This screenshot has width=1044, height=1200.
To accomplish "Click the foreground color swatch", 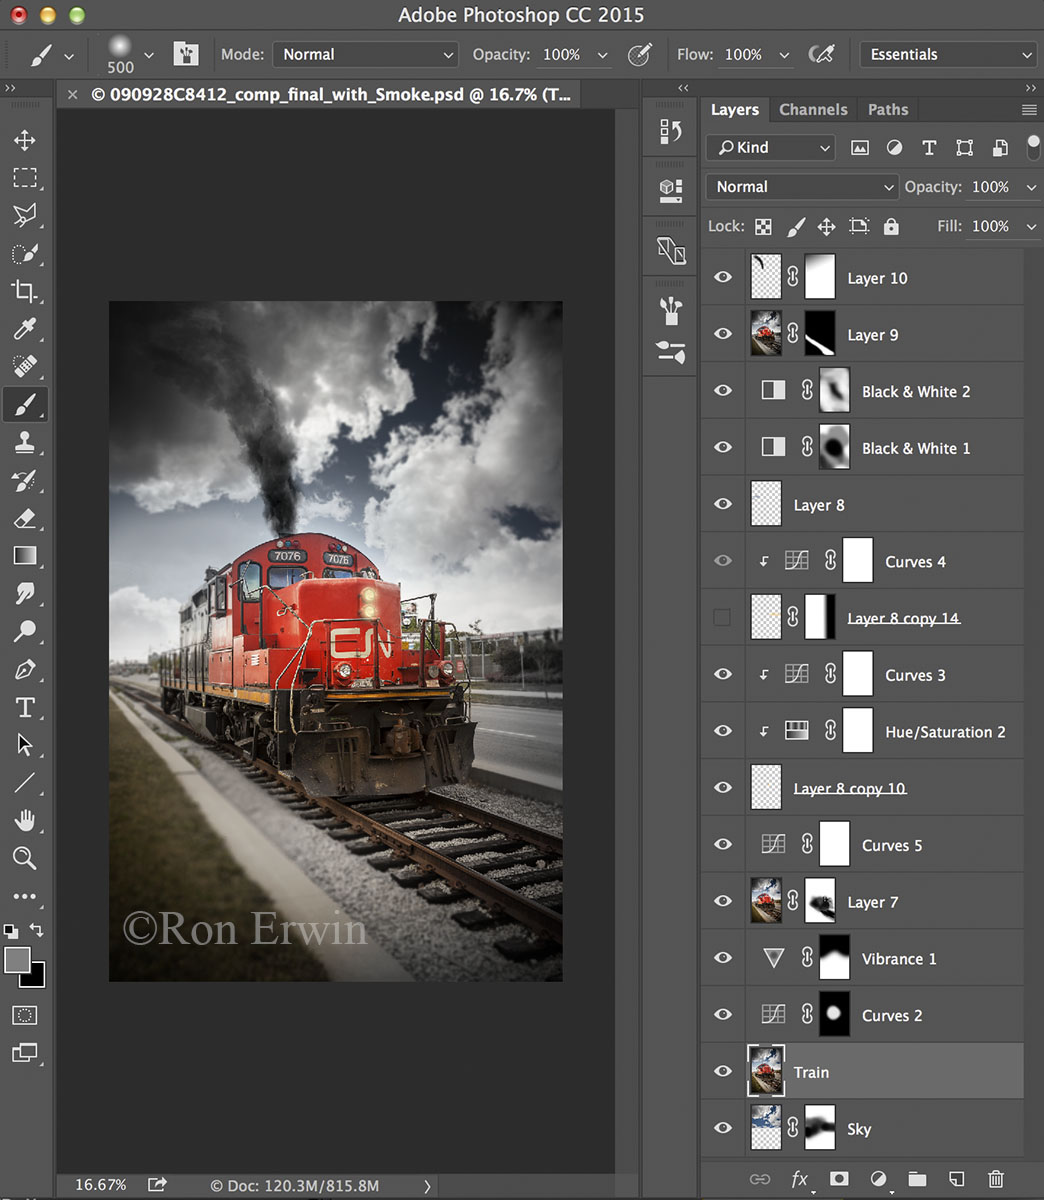I will [x=17, y=960].
